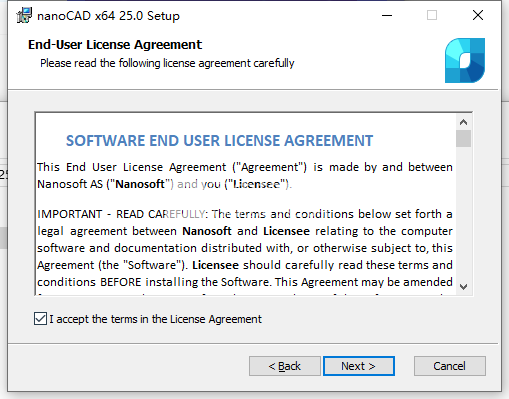Image resolution: width=509 pixels, height=399 pixels.
Task: Cancel the nanoCAD installation
Action: tap(449, 366)
